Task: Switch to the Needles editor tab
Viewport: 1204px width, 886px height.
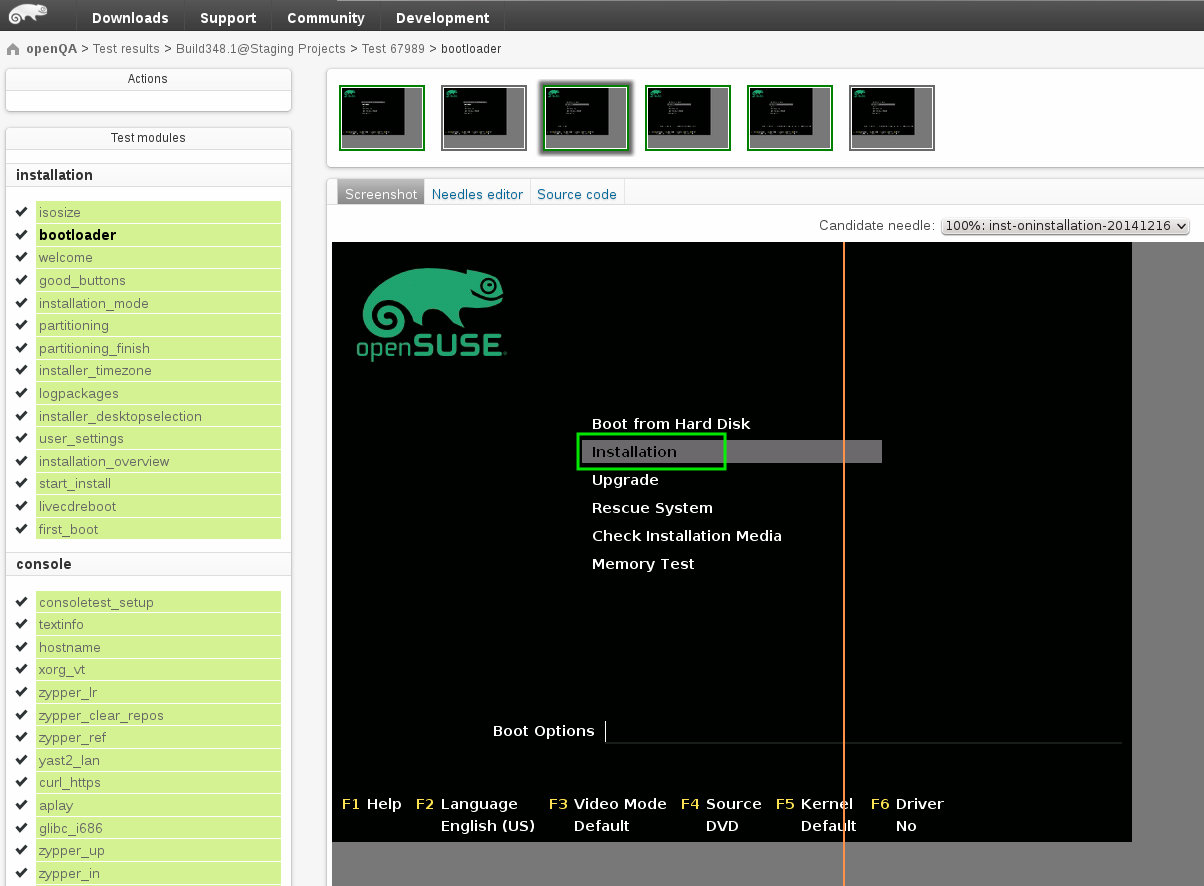Action: [x=477, y=194]
